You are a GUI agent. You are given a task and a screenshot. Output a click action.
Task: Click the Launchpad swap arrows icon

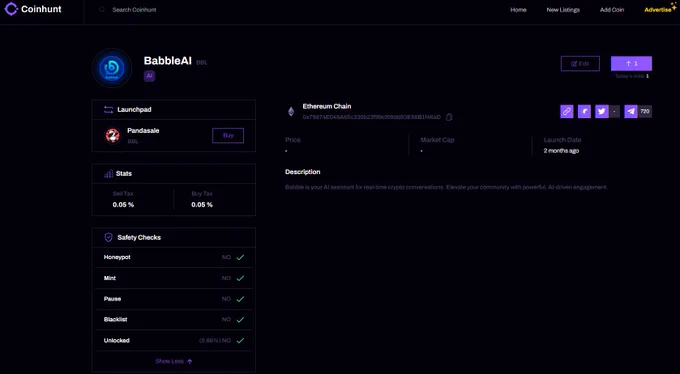point(108,110)
